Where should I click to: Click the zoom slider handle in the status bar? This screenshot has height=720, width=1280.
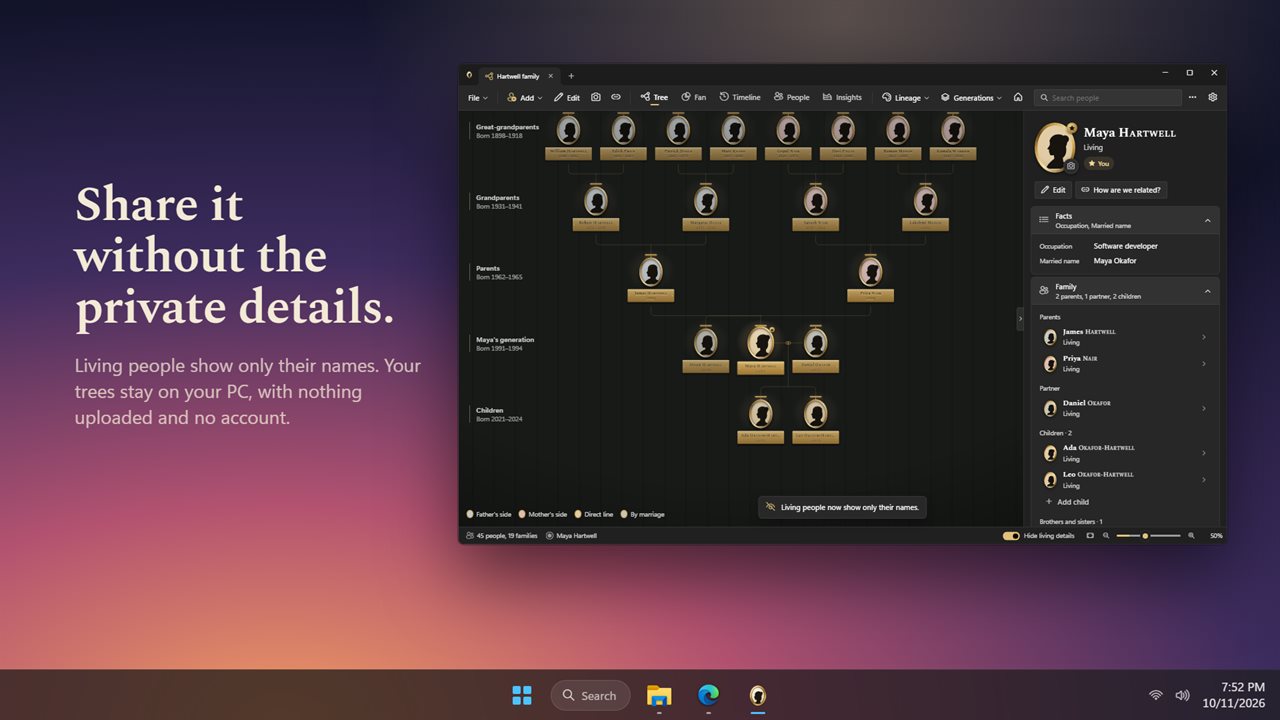pyautogui.click(x=1145, y=536)
